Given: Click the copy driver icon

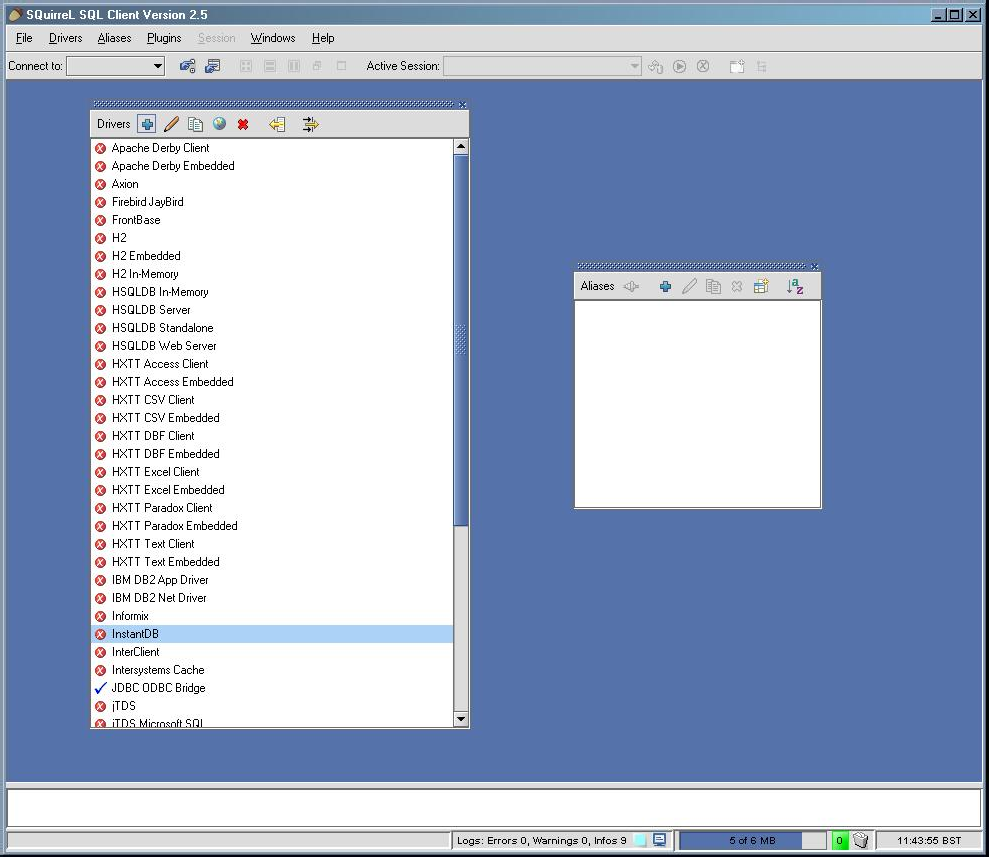Looking at the screenshot, I should tap(195, 124).
